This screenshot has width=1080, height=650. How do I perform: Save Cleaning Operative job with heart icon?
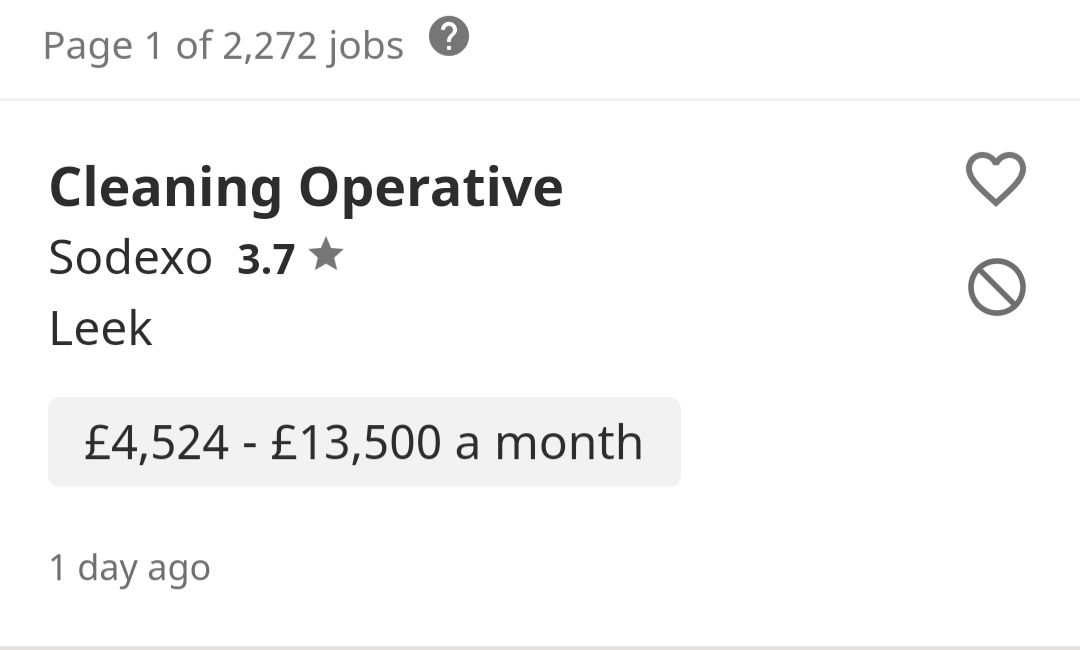(996, 178)
